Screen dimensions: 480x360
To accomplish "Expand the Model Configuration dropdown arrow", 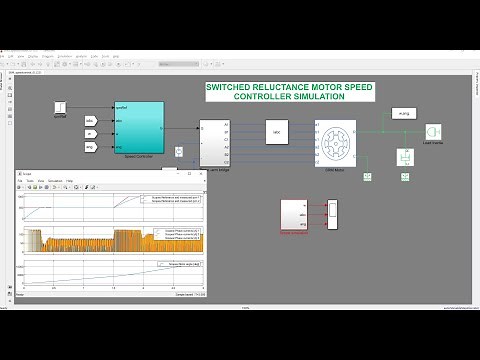I will click(x=70, y=64).
